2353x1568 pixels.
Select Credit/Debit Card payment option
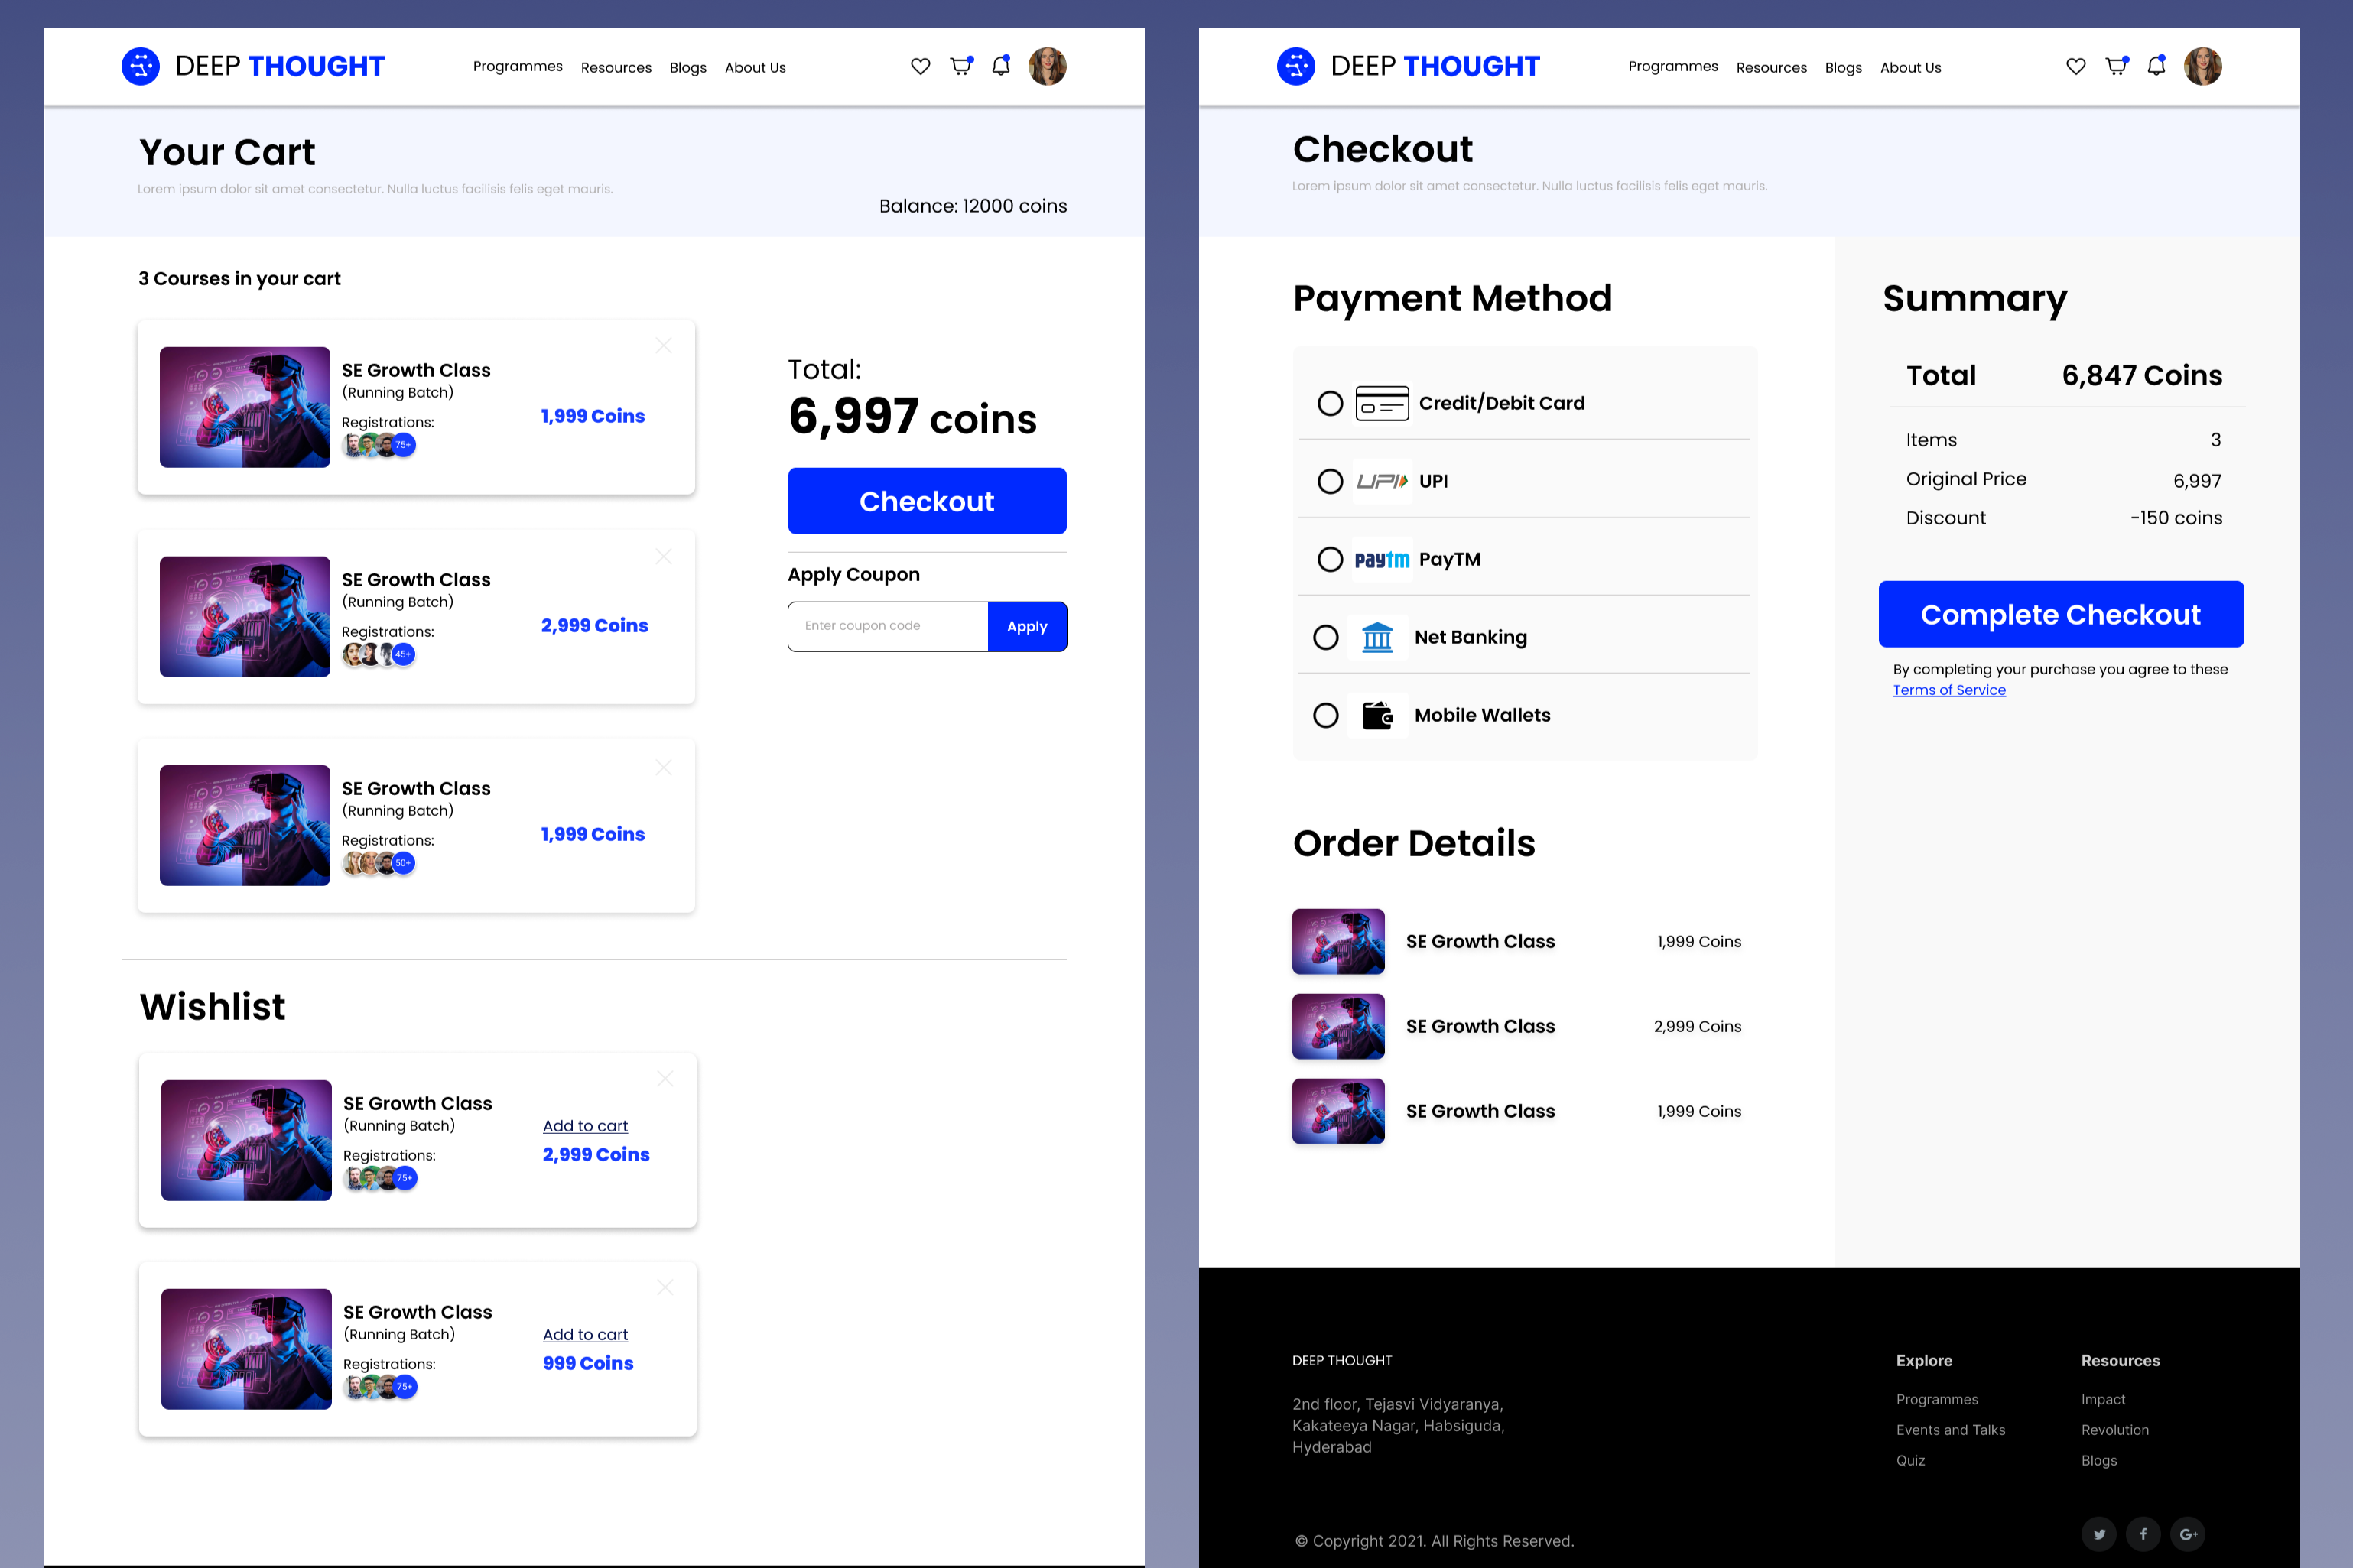coord(1330,403)
